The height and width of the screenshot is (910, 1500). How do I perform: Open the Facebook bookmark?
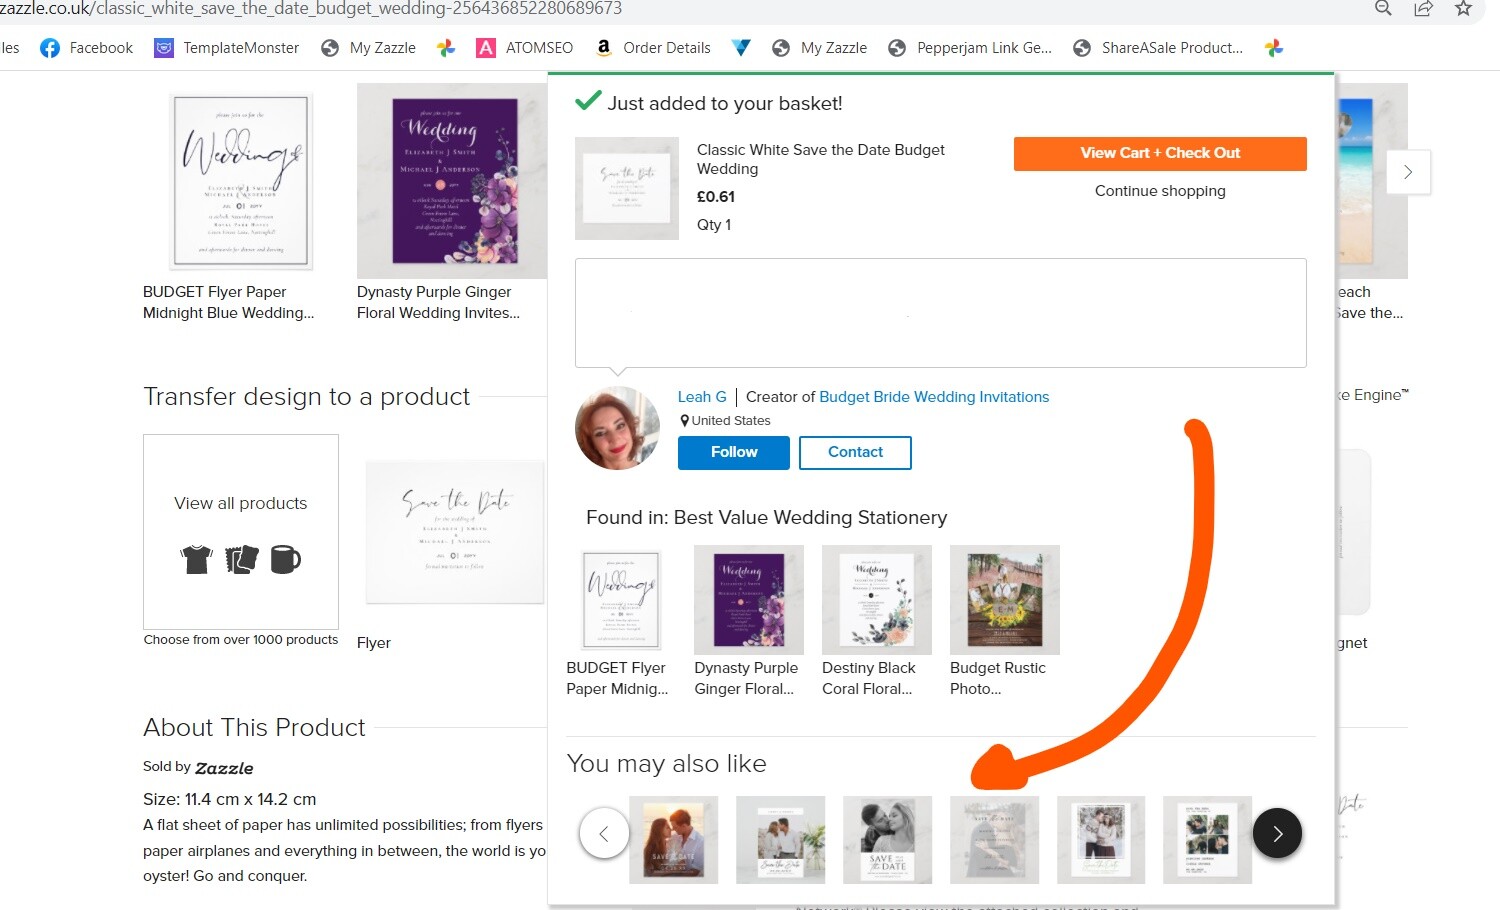[x=86, y=48]
